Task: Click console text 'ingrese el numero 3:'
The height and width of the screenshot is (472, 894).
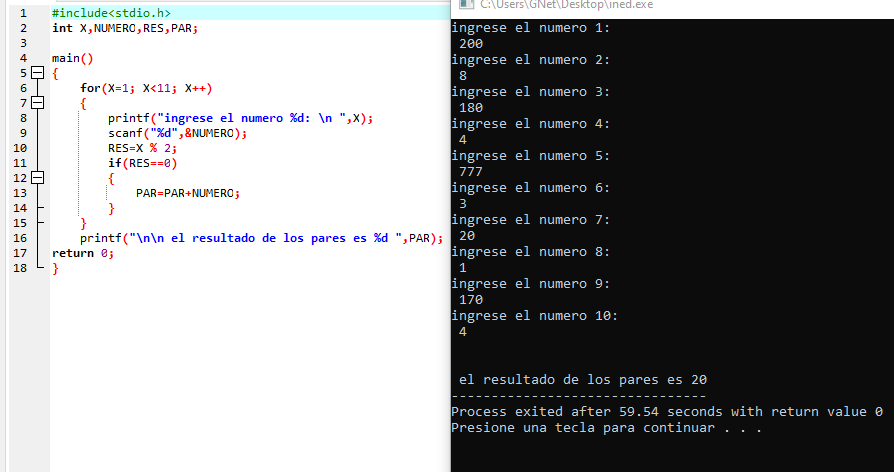Action: click(531, 92)
